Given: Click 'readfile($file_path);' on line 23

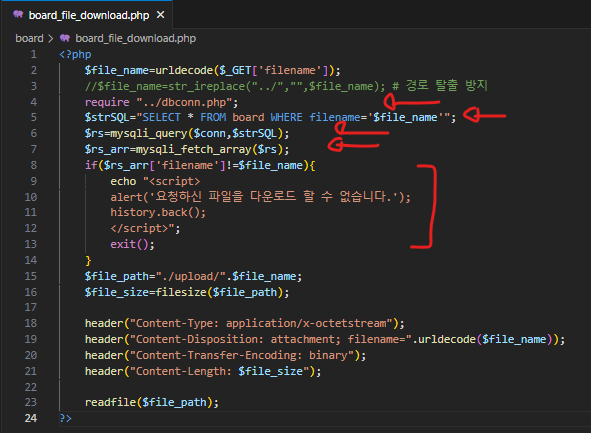Looking at the screenshot, I should [x=152, y=402].
